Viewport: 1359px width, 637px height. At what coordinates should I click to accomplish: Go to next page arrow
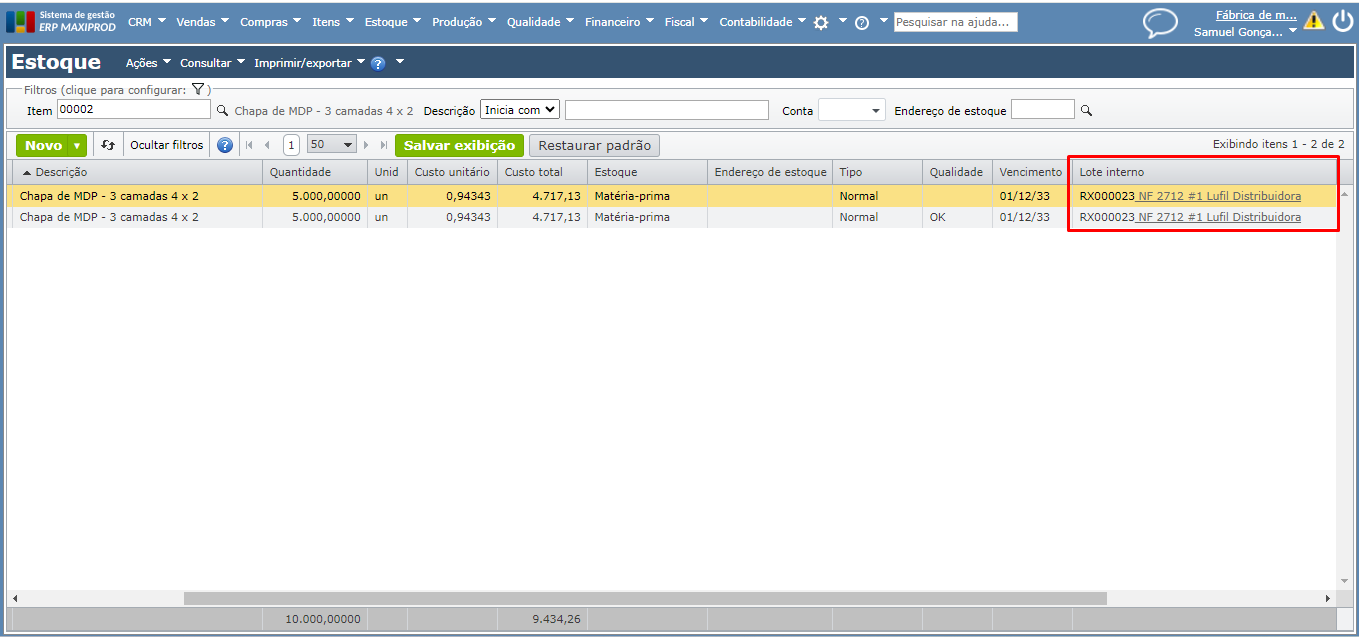[x=367, y=145]
